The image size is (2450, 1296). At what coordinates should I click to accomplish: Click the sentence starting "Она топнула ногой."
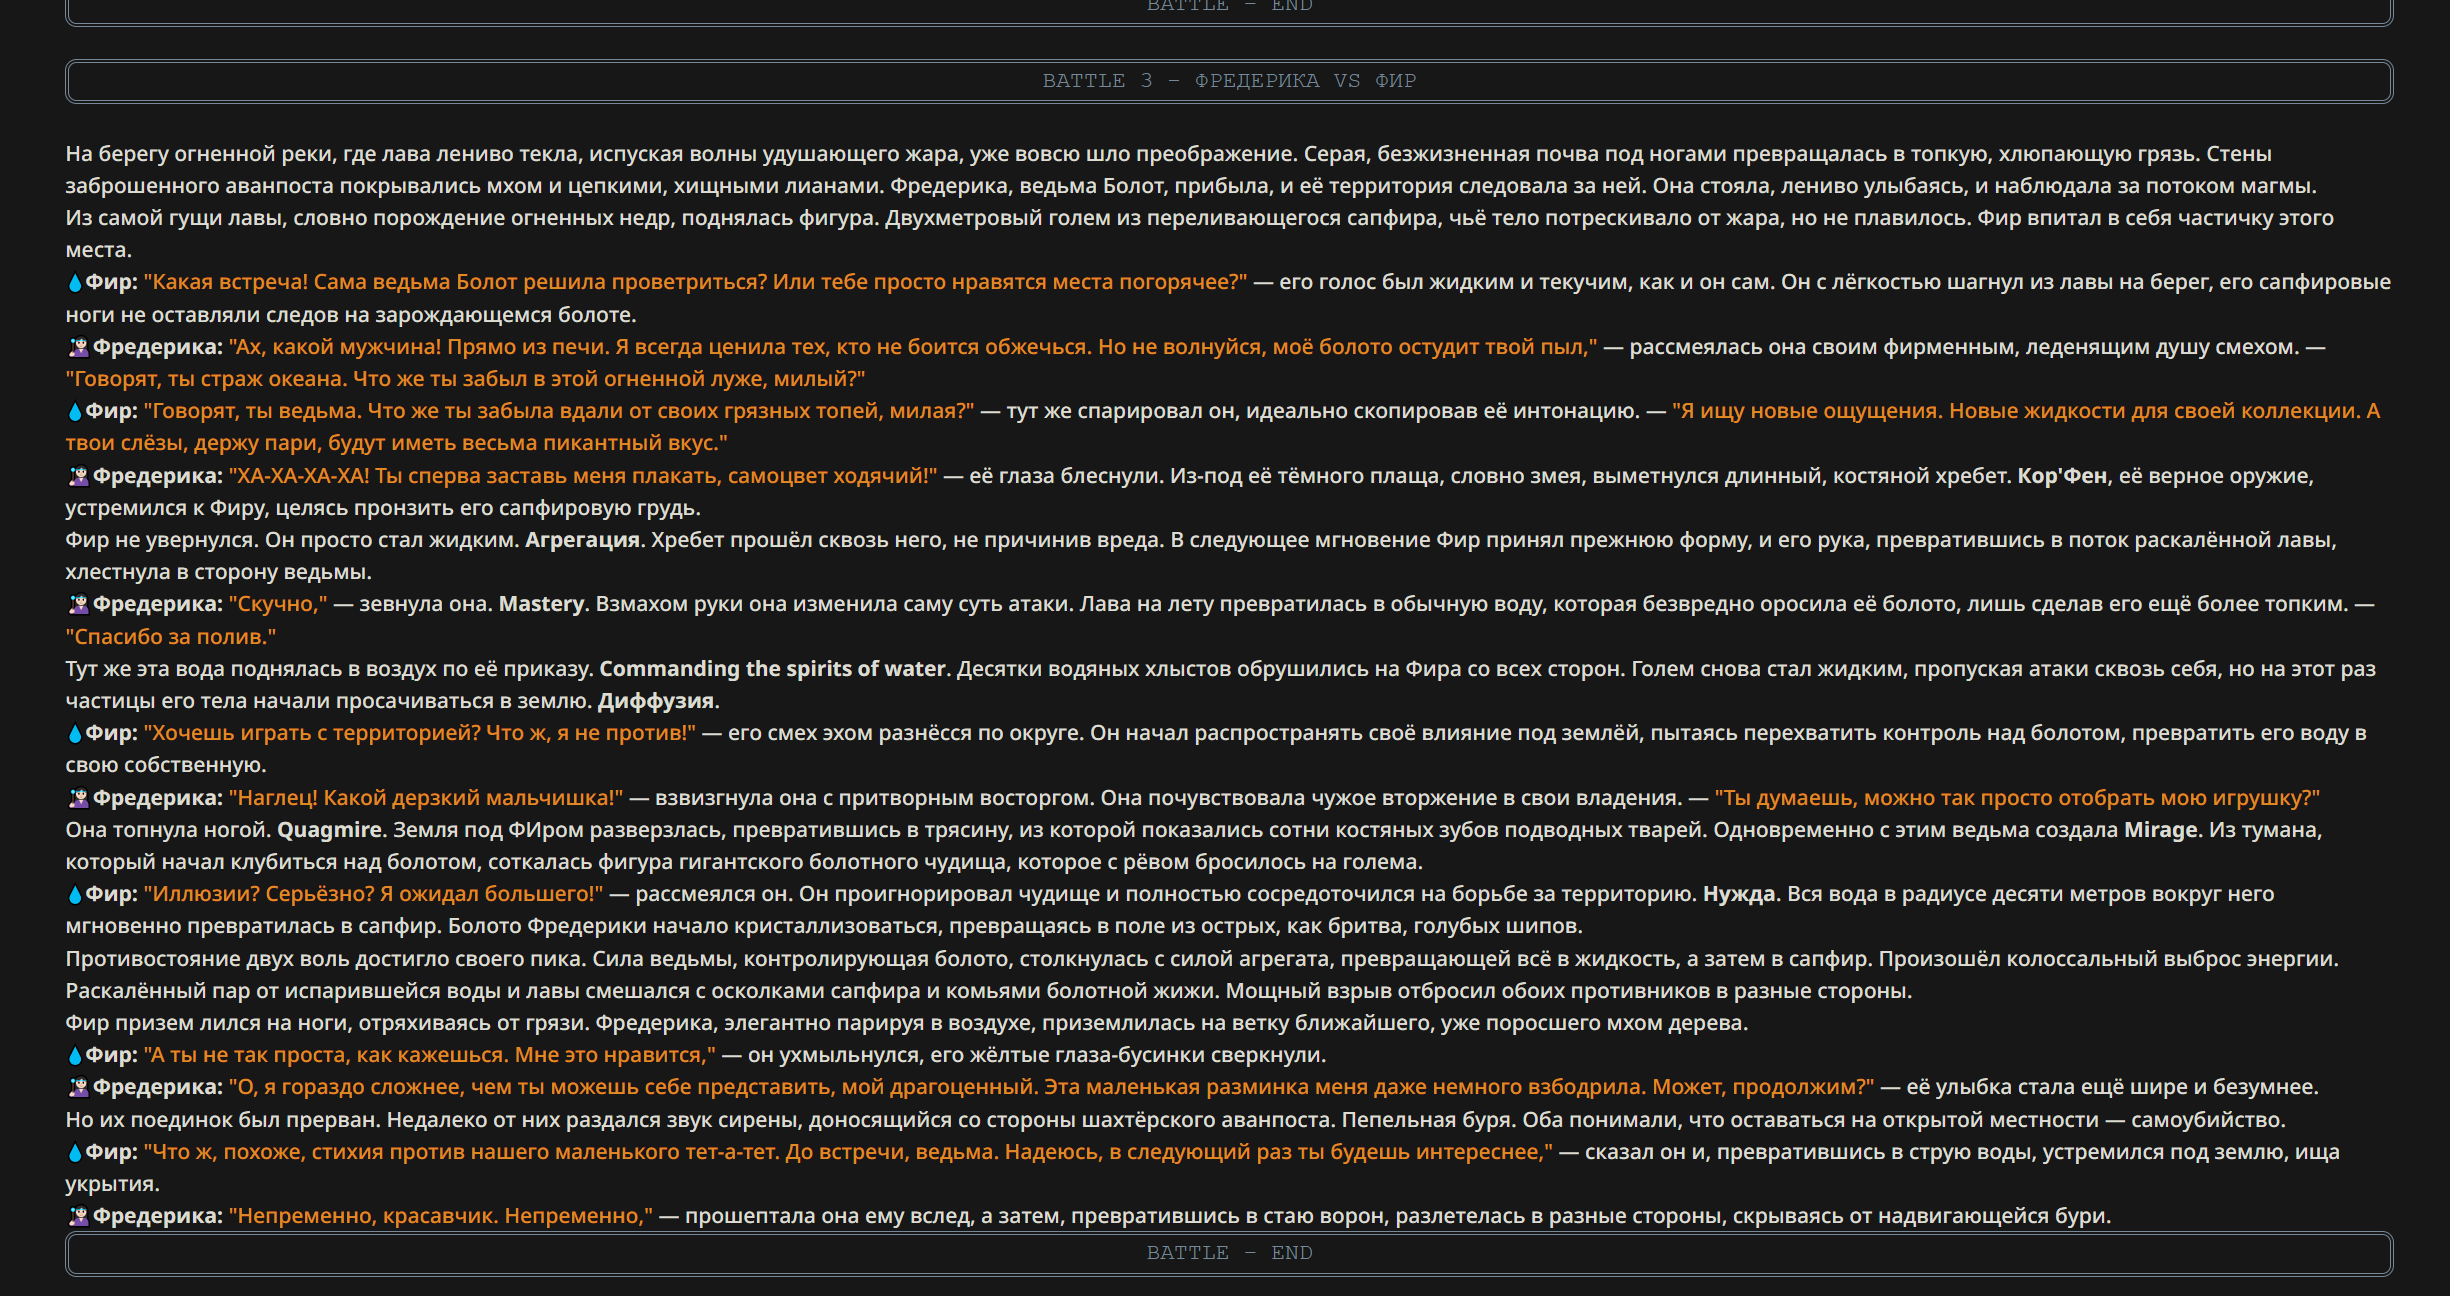point(168,830)
